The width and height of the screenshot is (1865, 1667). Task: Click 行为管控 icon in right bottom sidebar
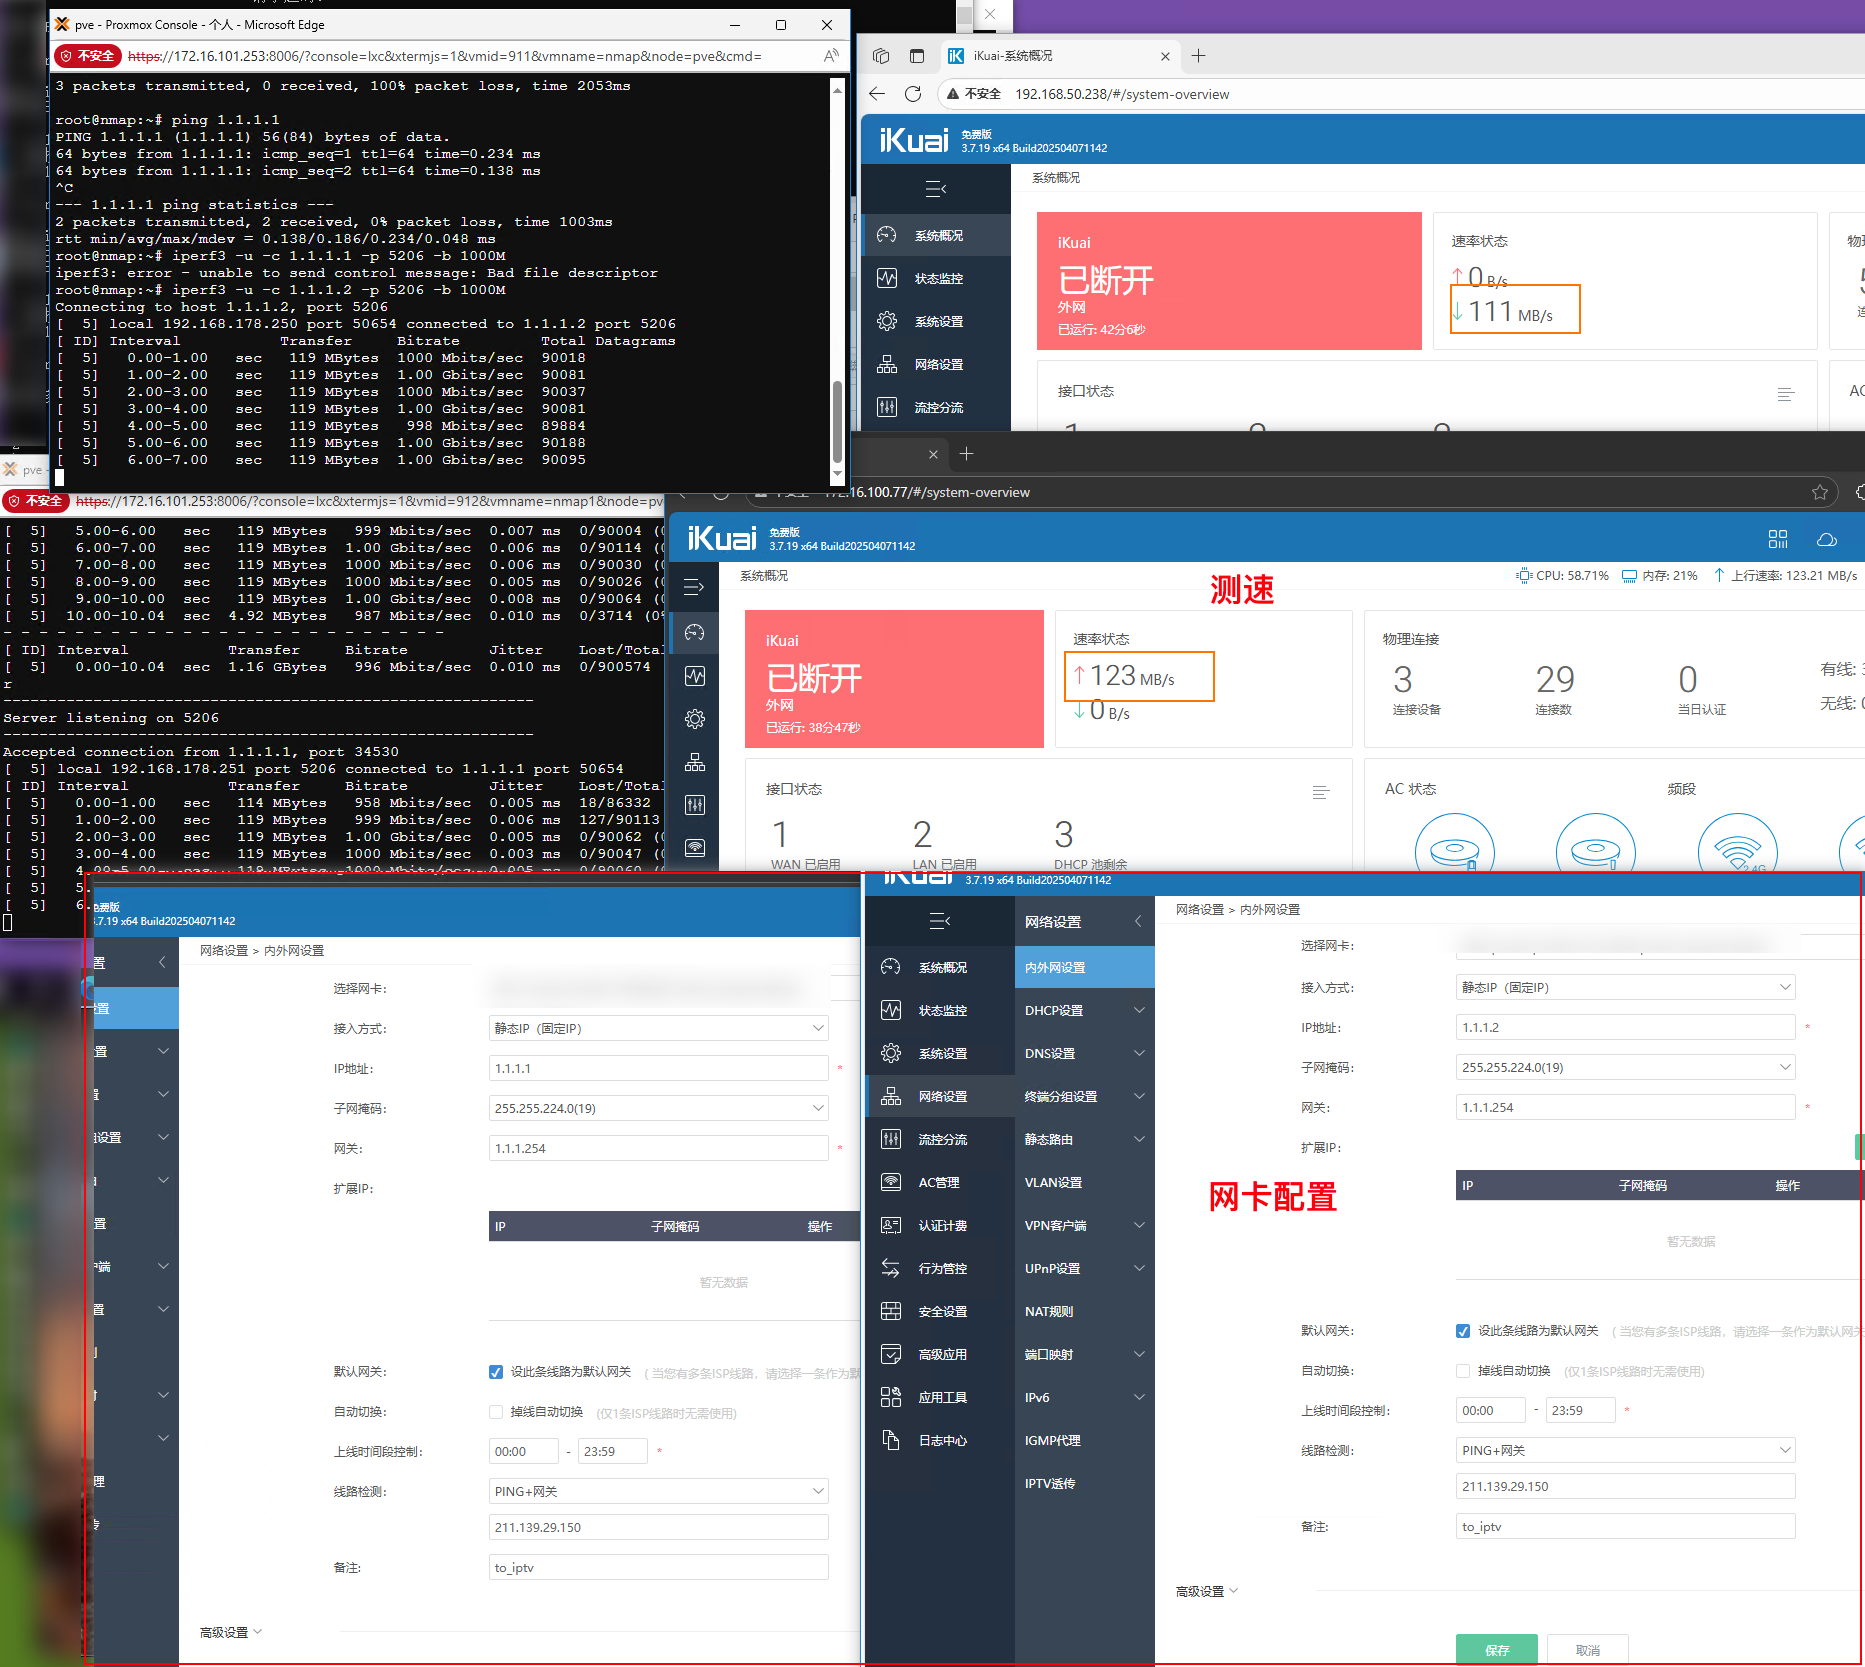[891, 1268]
